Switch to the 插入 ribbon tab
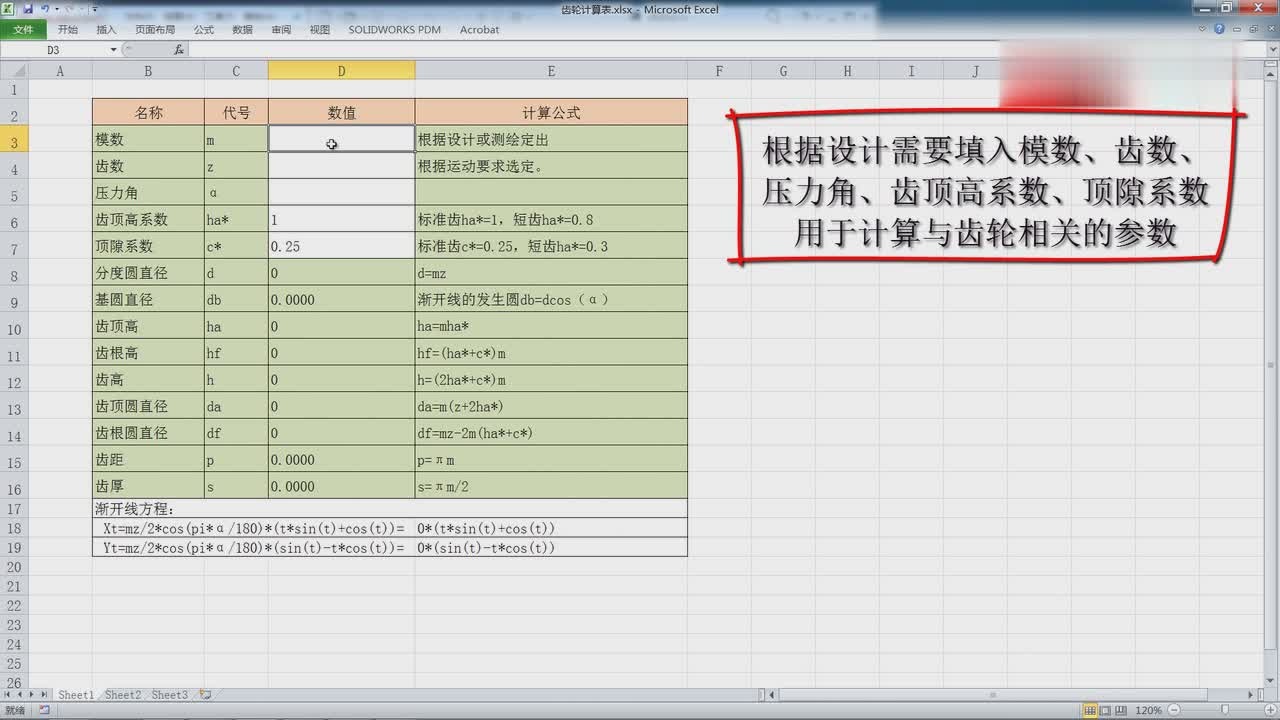Image resolution: width=1280 pixels, height=720 pixels. [106, 30]
